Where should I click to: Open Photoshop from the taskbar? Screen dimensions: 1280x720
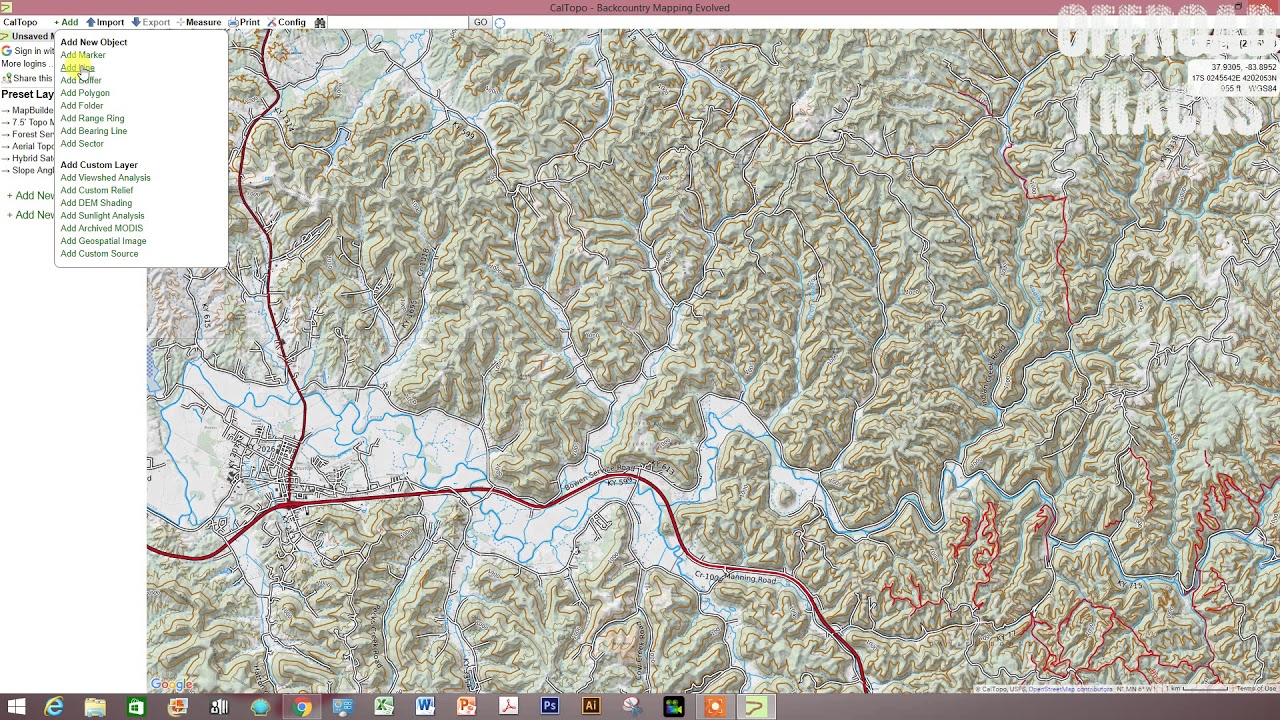(x=549, y=707)
